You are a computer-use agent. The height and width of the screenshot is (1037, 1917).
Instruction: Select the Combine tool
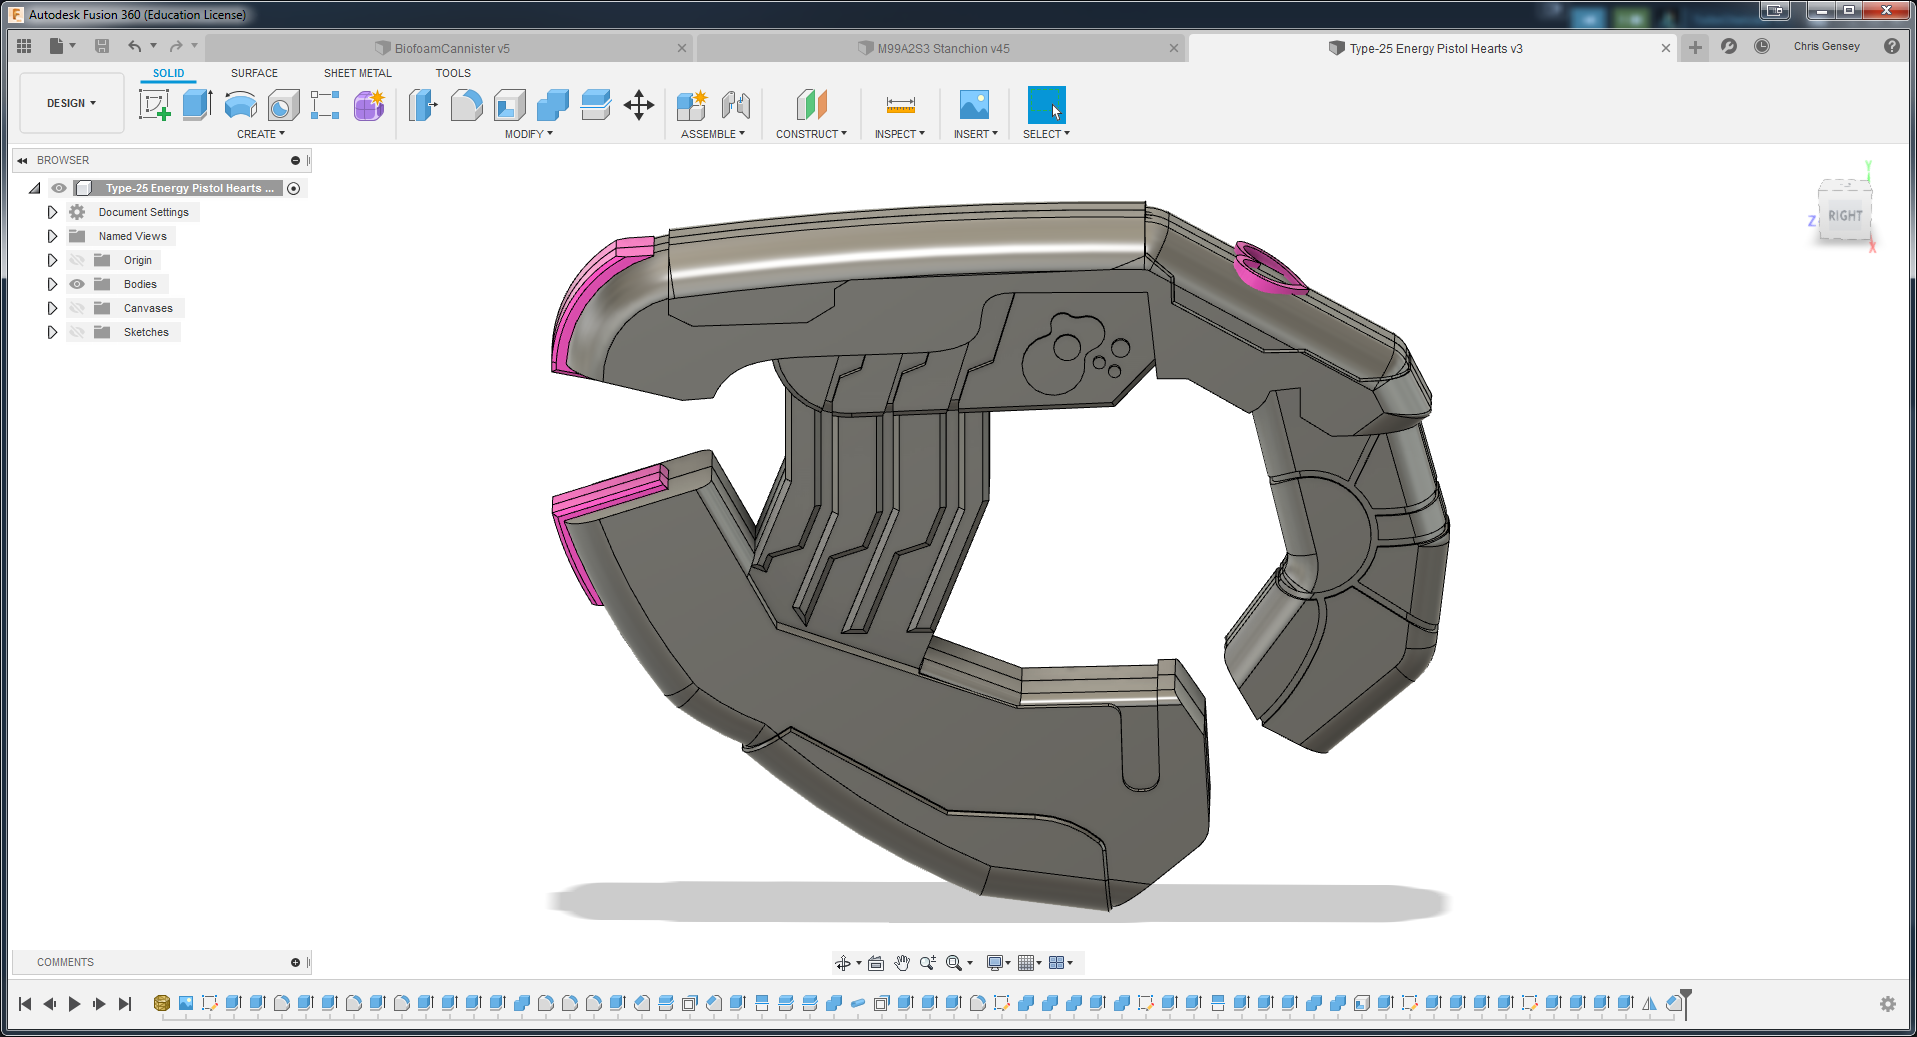pyautogui.click(x=552, y=105)
